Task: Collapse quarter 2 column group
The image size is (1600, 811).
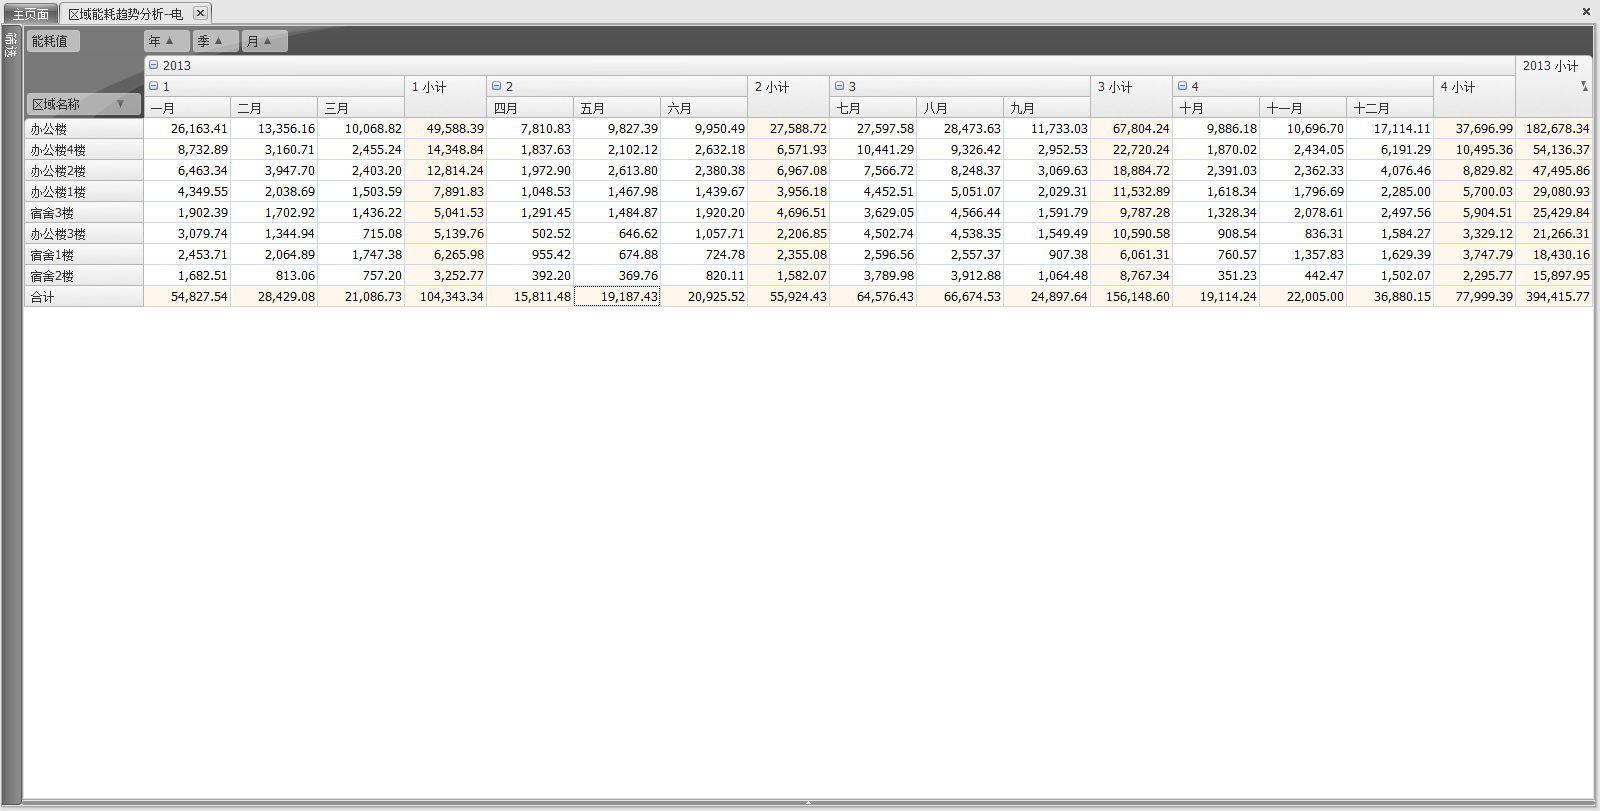Action: click(x=496, y=86)
